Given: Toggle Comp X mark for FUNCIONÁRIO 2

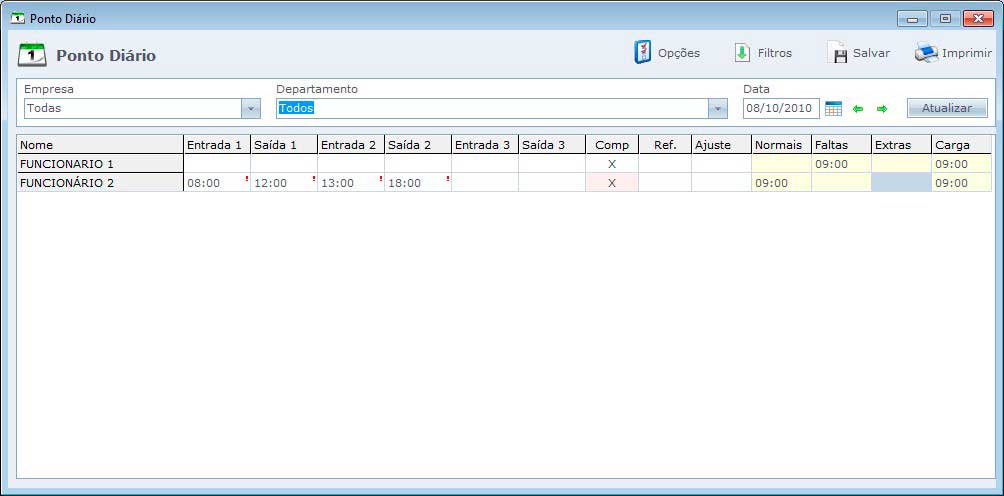Looking at the screenshot, I should tap(612, 183).
